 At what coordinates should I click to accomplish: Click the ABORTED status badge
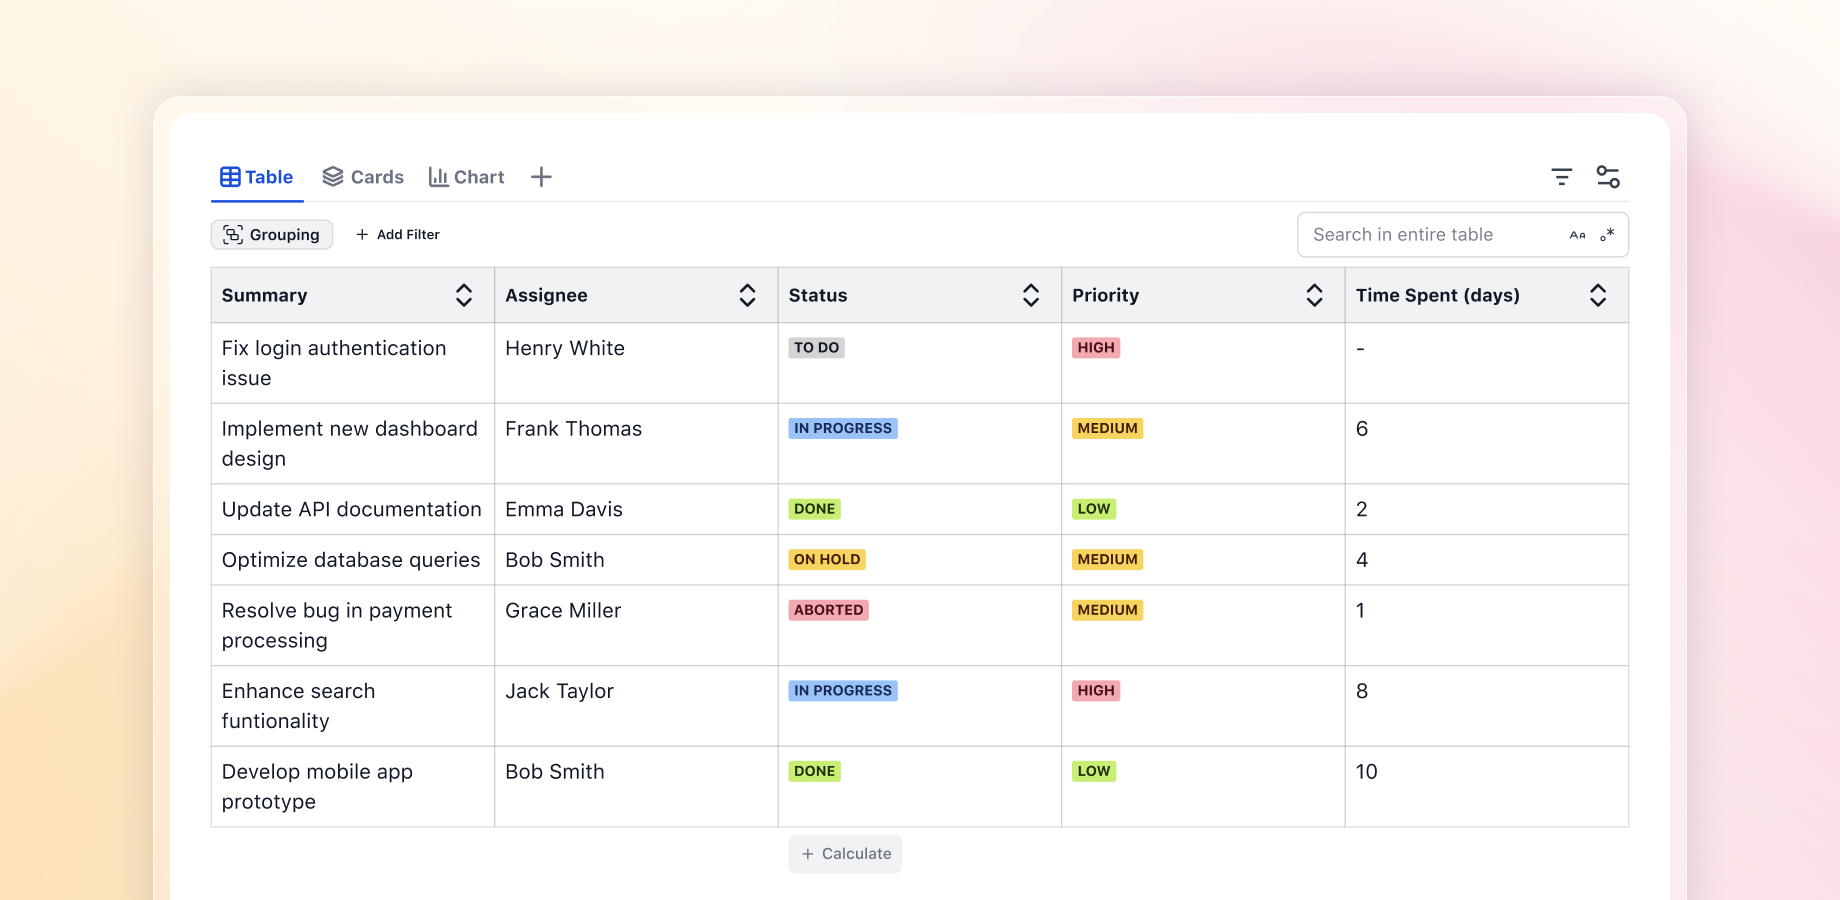point(828,610)
